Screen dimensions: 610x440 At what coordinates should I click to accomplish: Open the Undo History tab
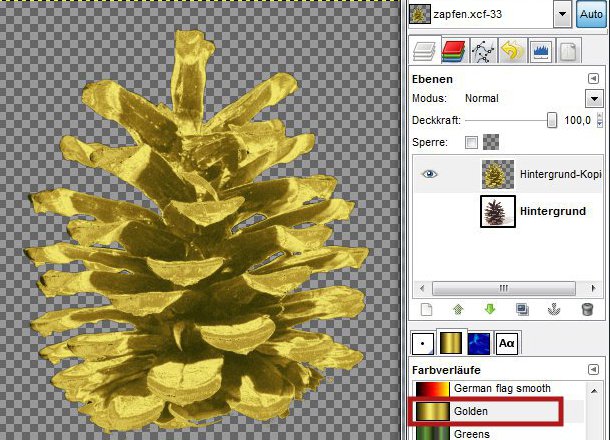(x=512, y=51)
